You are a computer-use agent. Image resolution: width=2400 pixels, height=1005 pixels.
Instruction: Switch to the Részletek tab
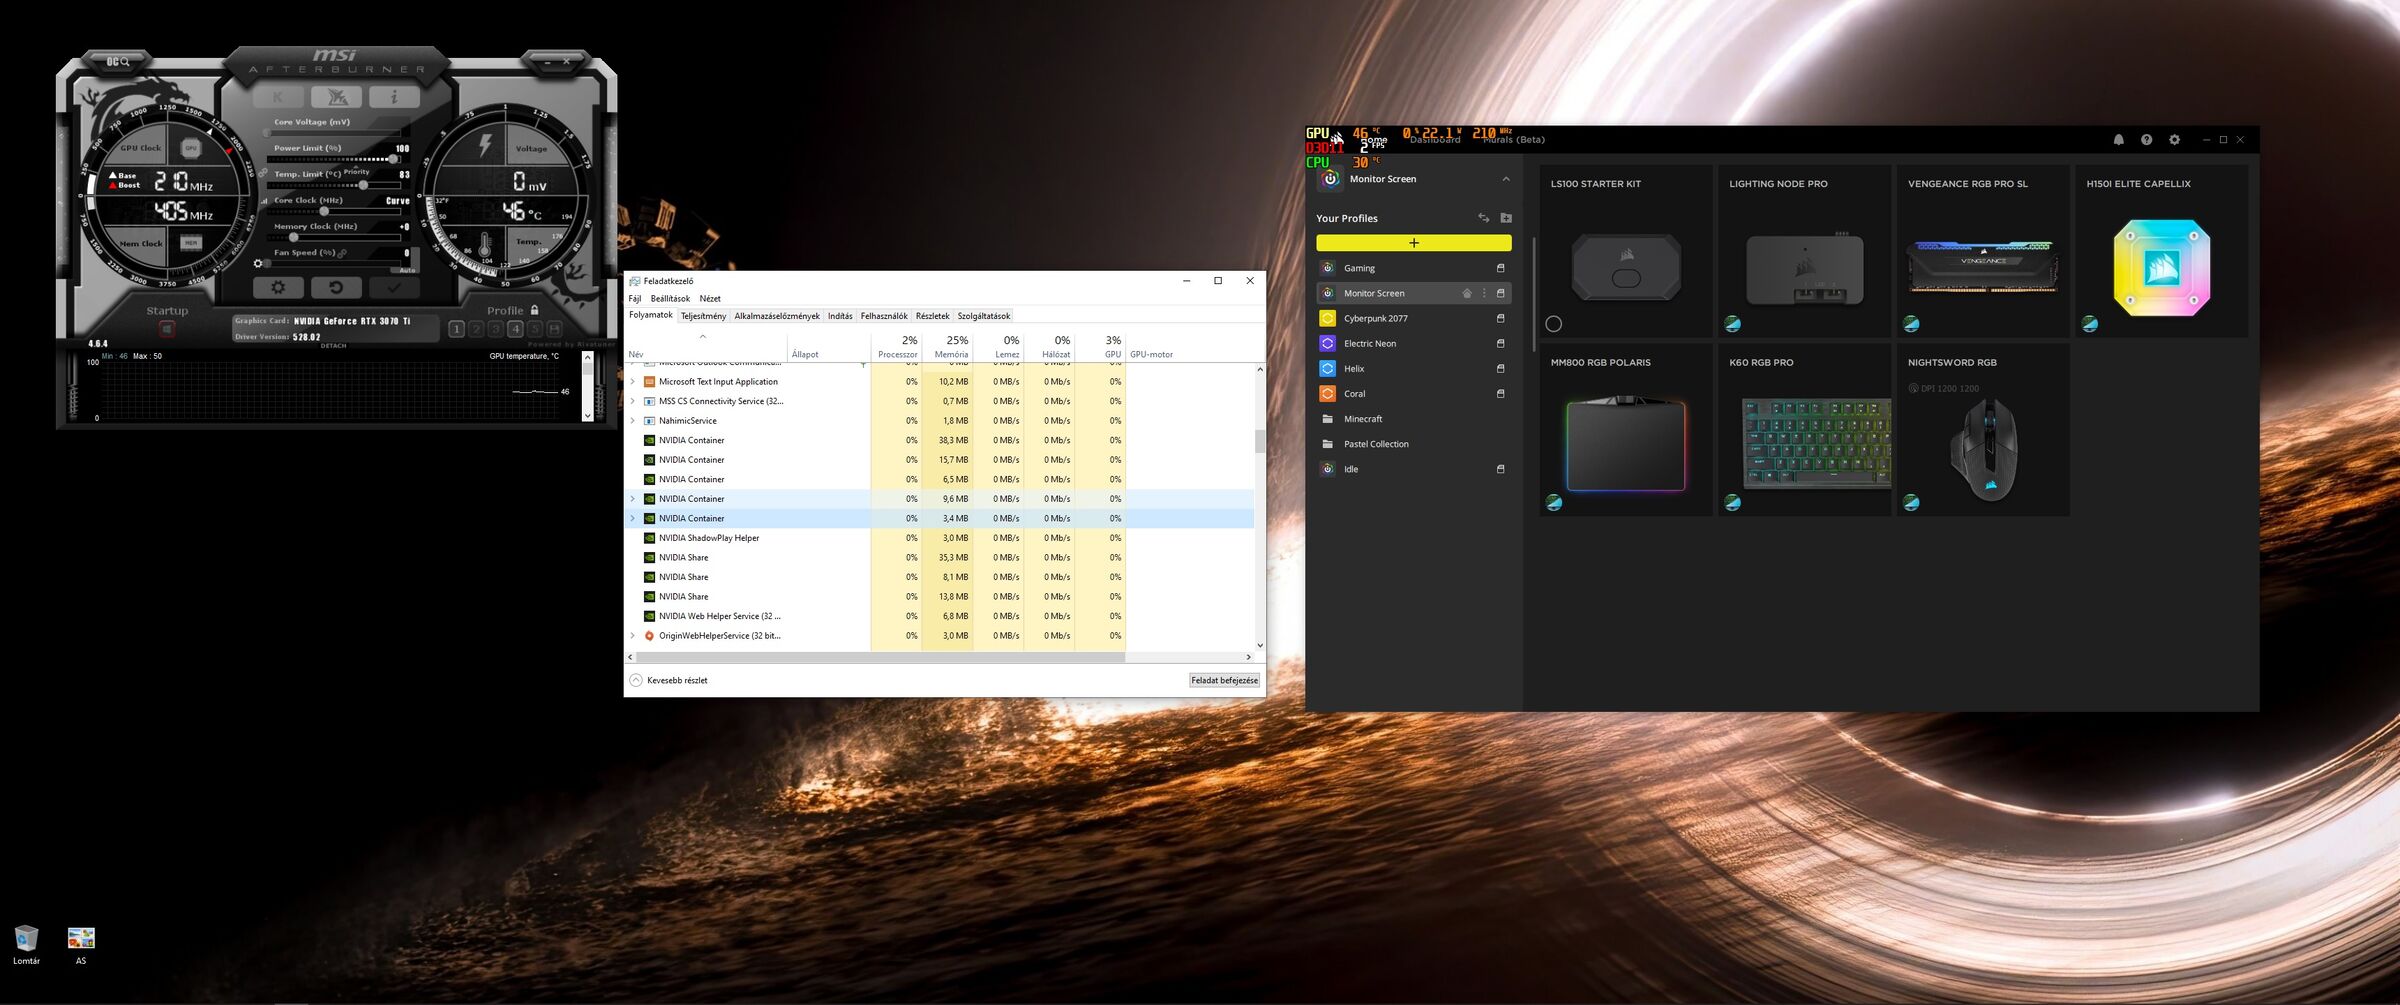932,316
